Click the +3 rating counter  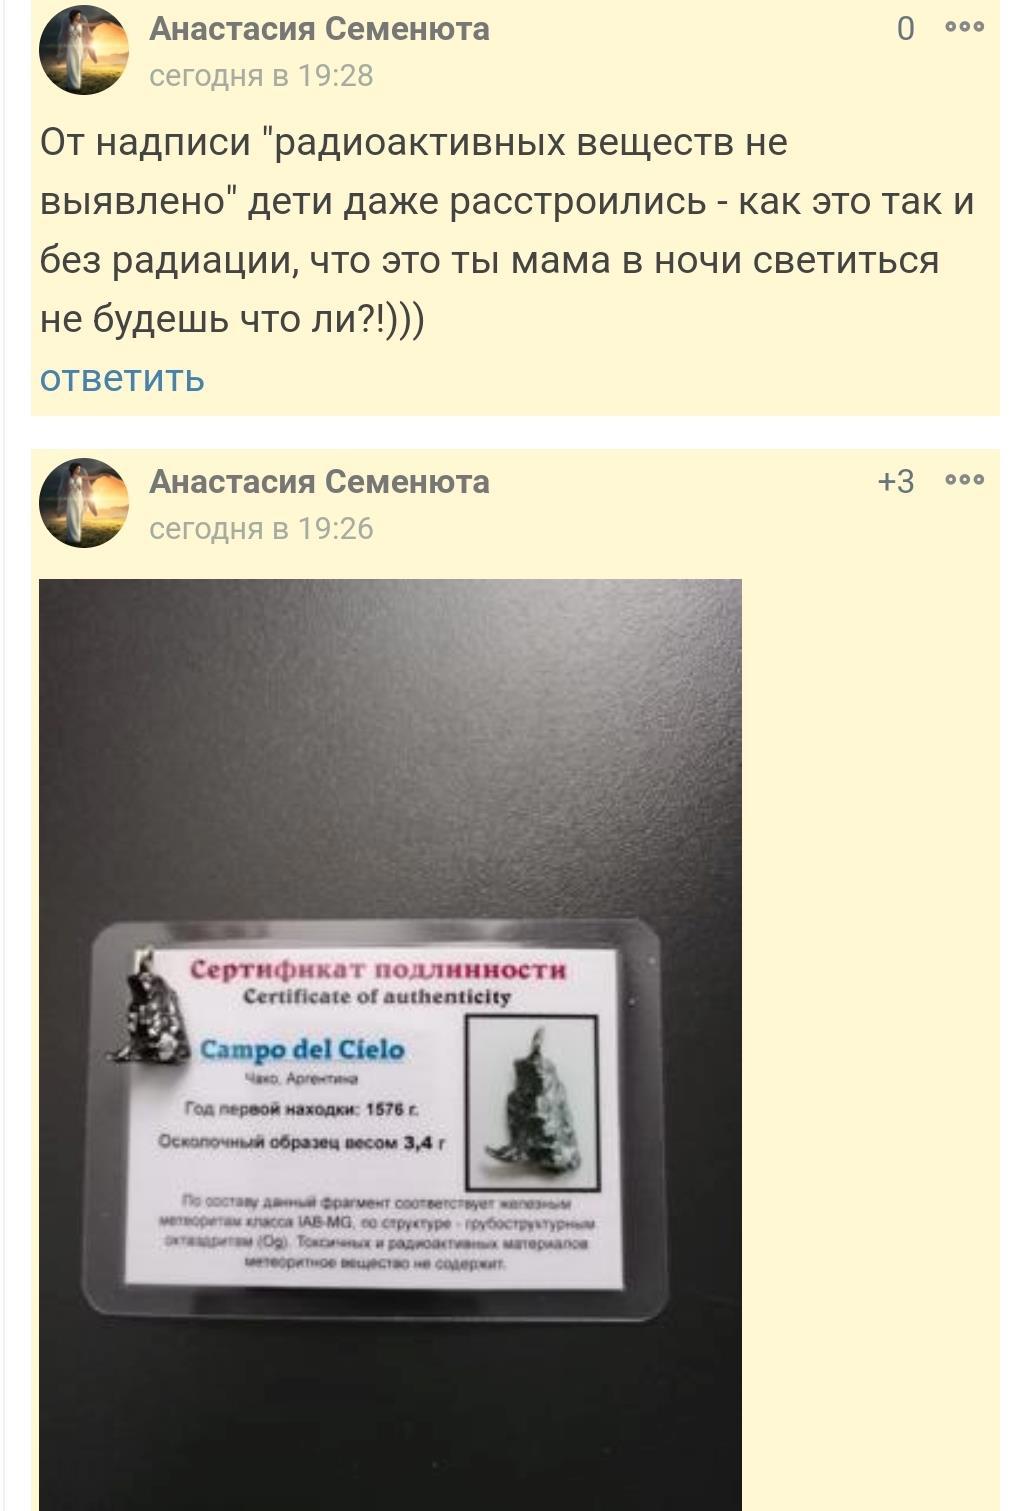pos(896,482)
